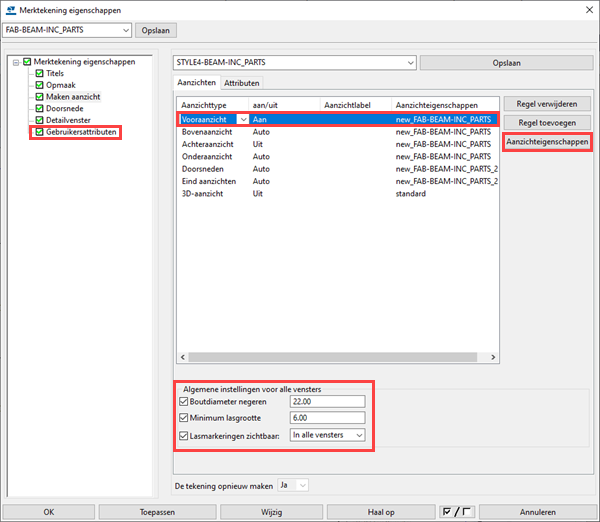Open the In alle vensters dropdown
This screenshot has height=522, width=600.
click(328, 435)
